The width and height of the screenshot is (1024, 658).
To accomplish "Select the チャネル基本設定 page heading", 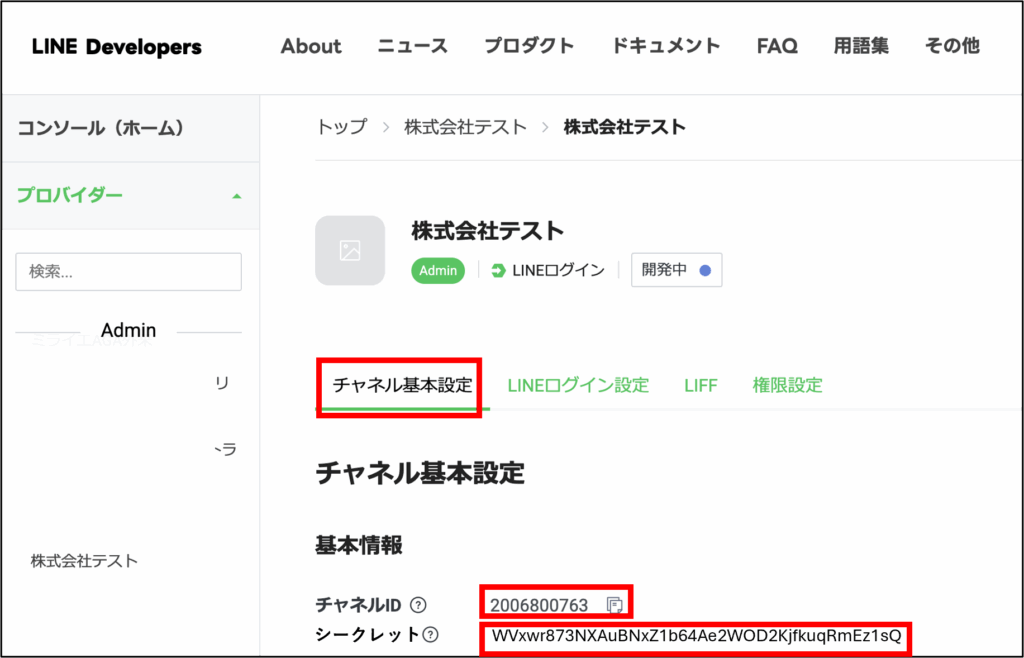I will (x=420, y=473).
